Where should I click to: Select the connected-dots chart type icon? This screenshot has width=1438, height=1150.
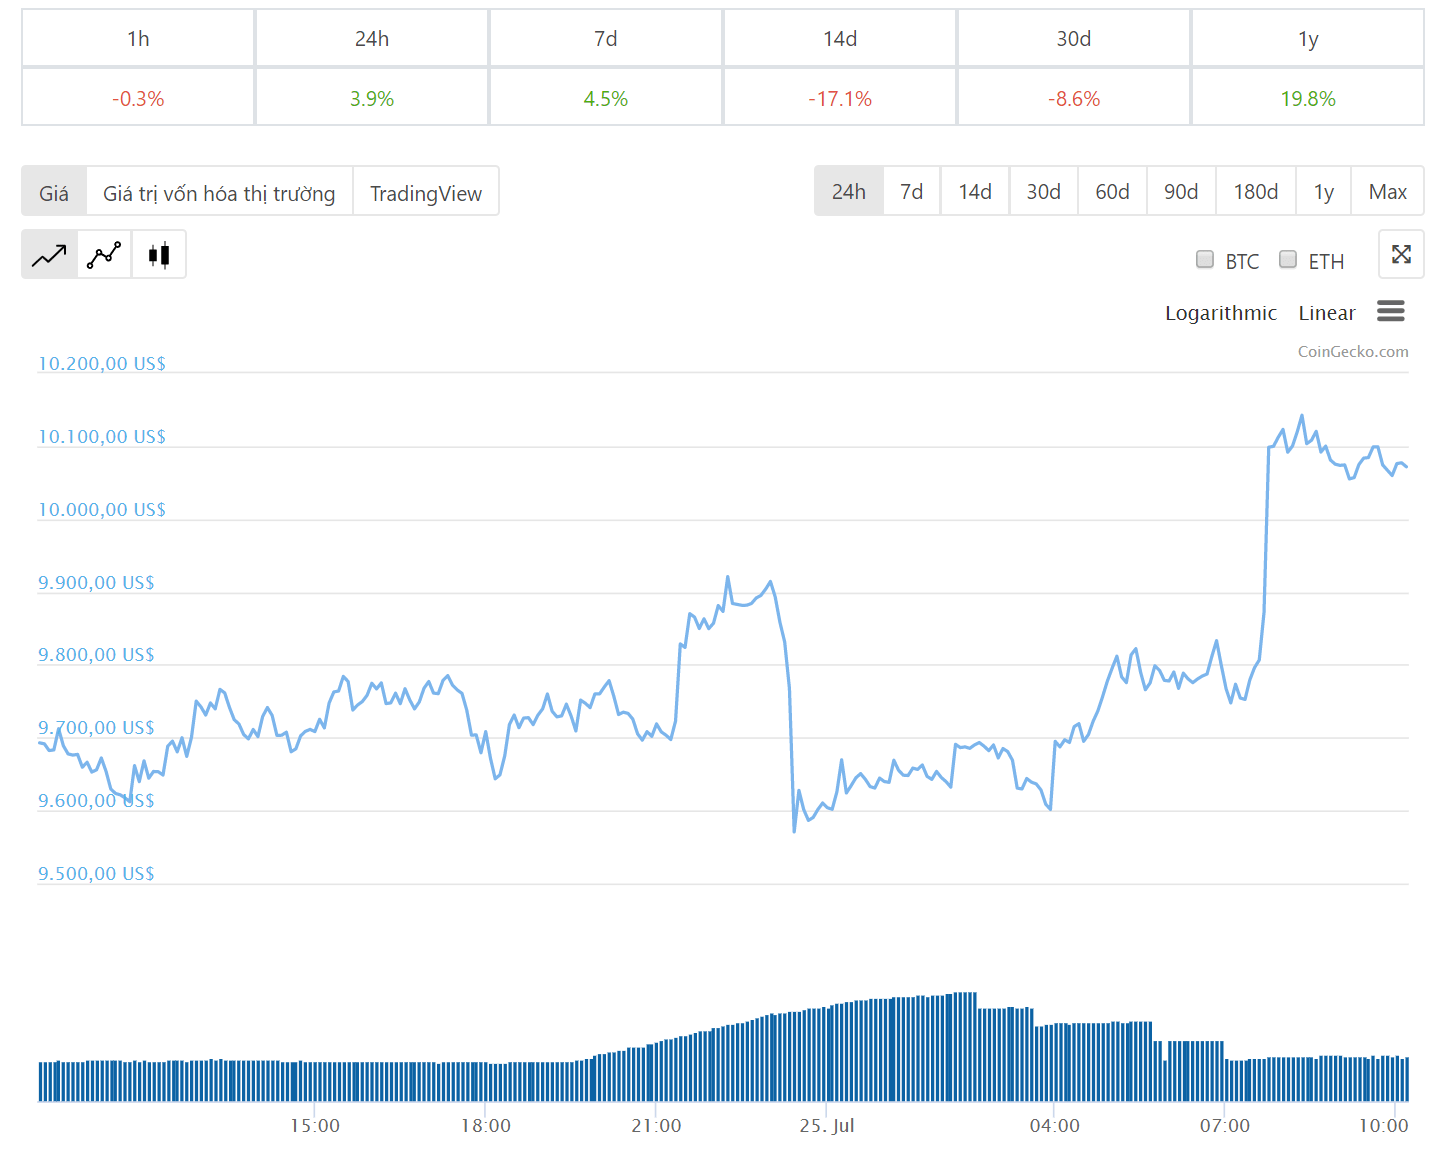tap(104, 255)
